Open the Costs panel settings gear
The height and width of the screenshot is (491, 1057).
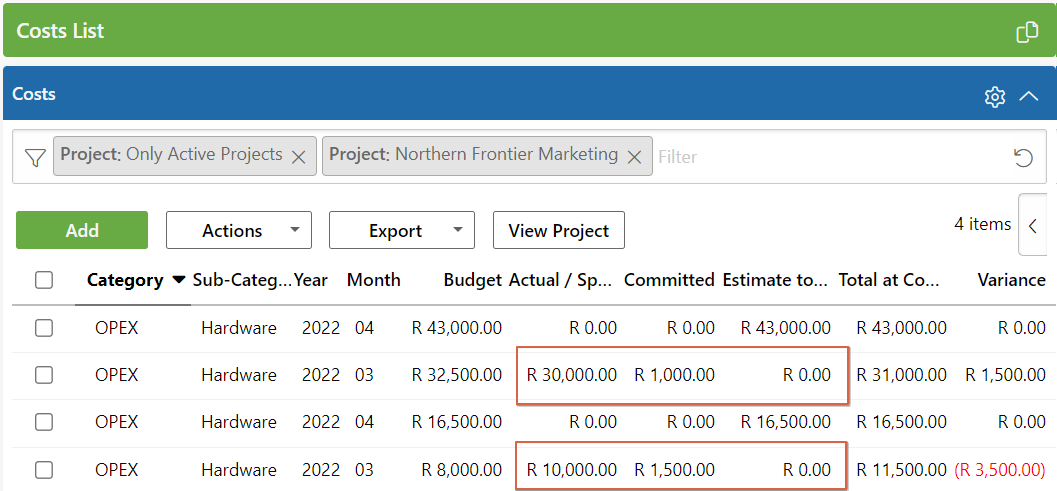tap(994, 96)
